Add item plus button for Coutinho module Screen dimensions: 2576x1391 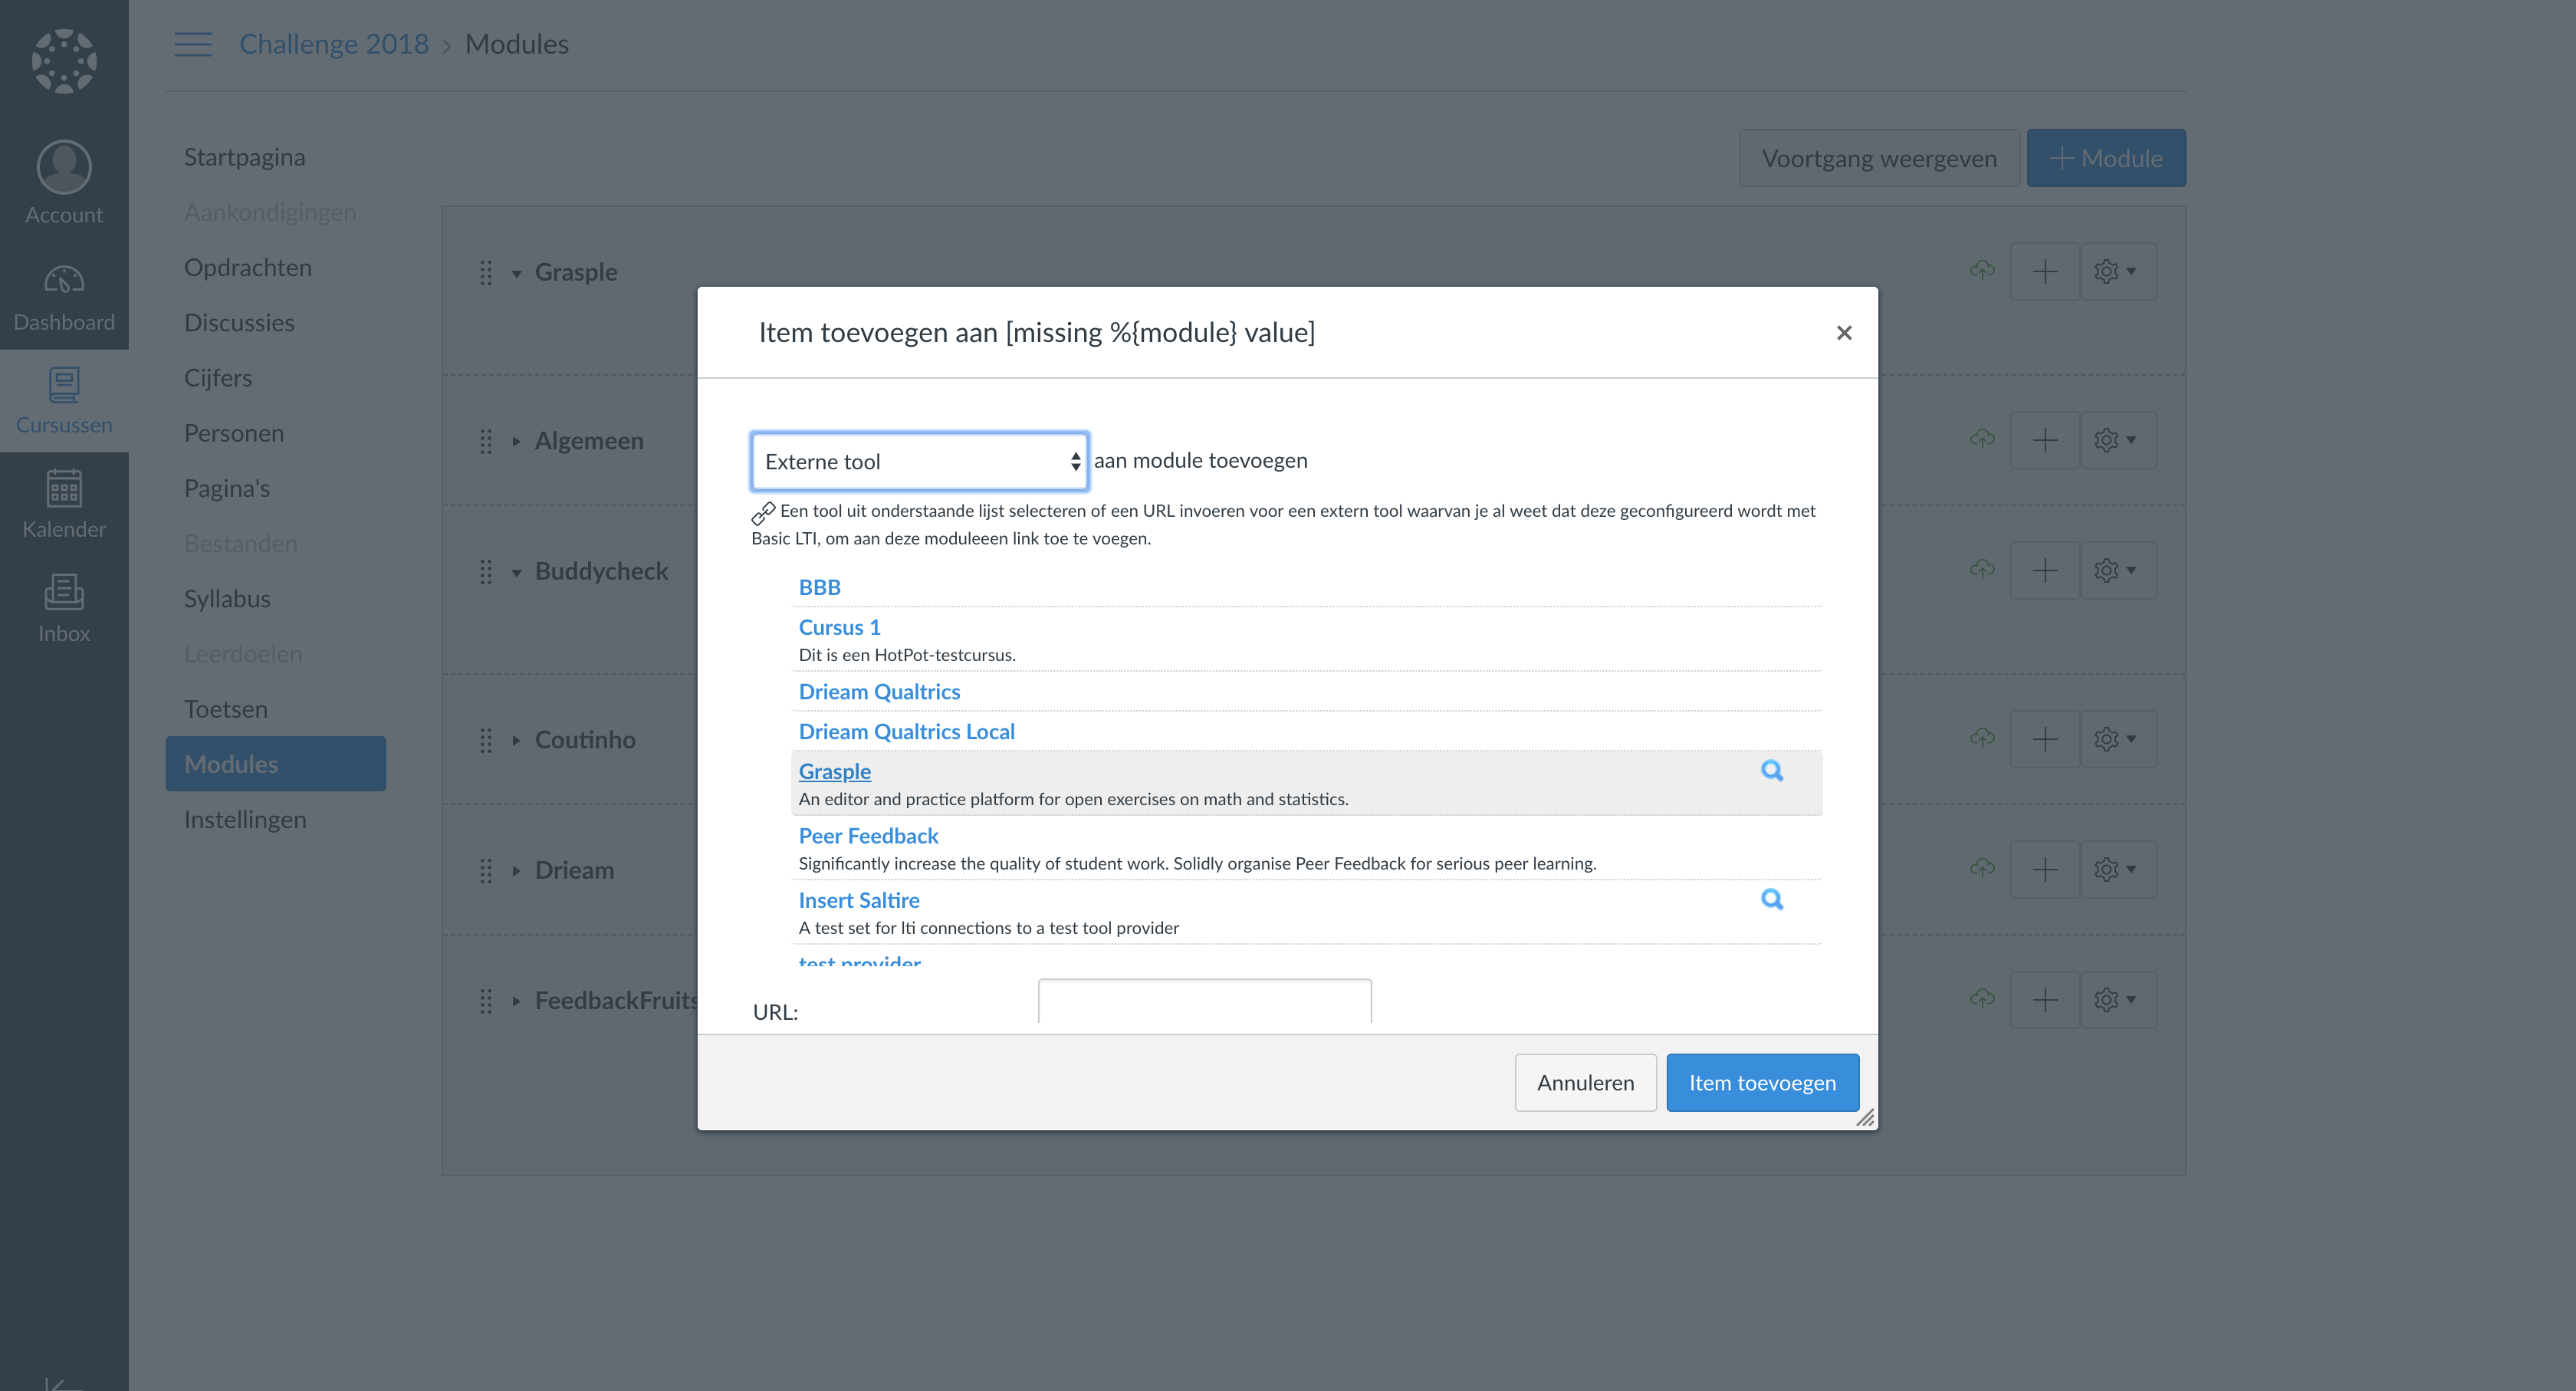click(x=2045, y=739)
